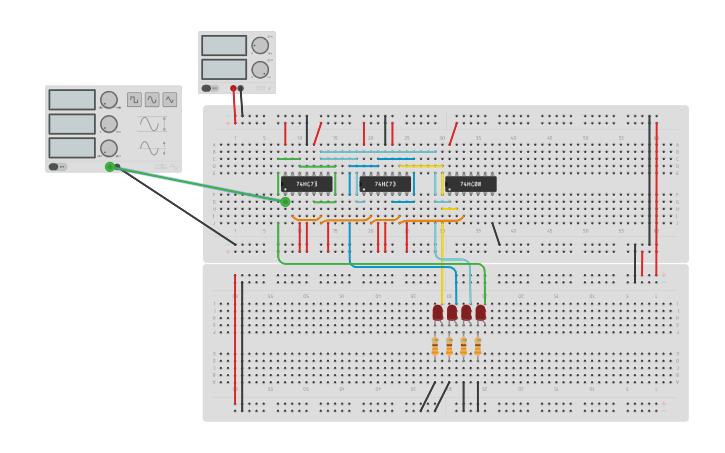Click the amplitude waveform icon on function generator
Screen dimensions: 725x453
(152, 124)
